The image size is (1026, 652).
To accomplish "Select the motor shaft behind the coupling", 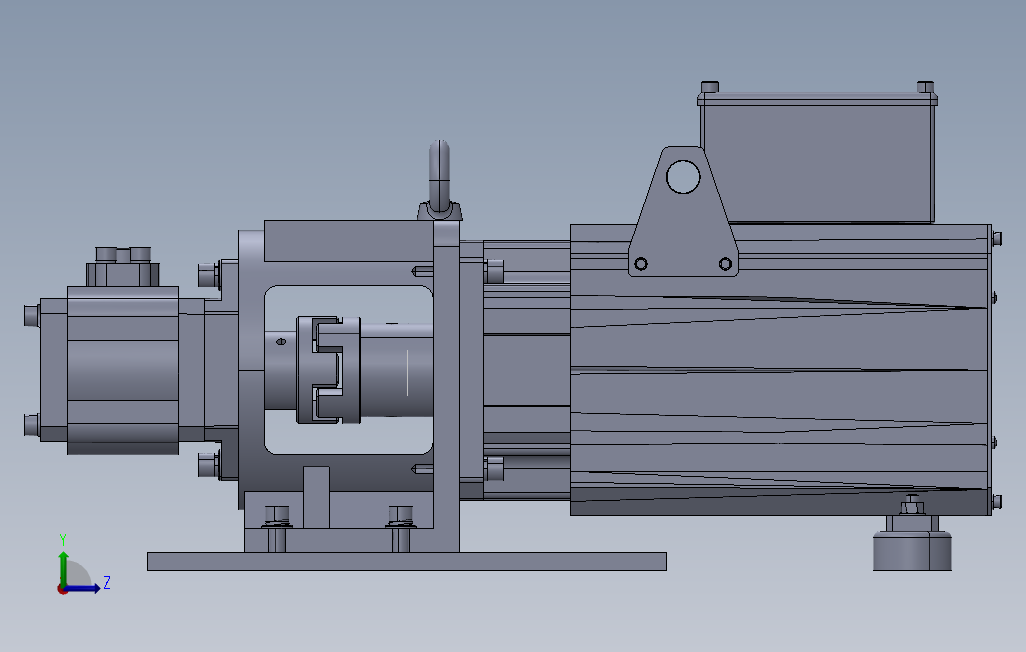I will [396, 370].
